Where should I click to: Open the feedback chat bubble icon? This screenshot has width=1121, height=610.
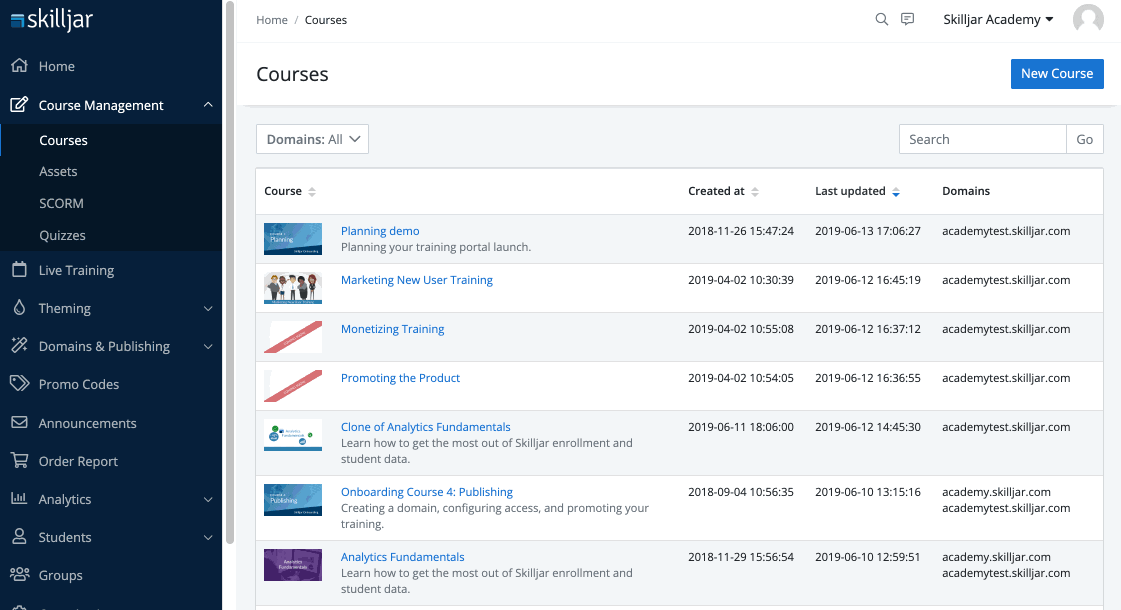(x=908, y=19)
